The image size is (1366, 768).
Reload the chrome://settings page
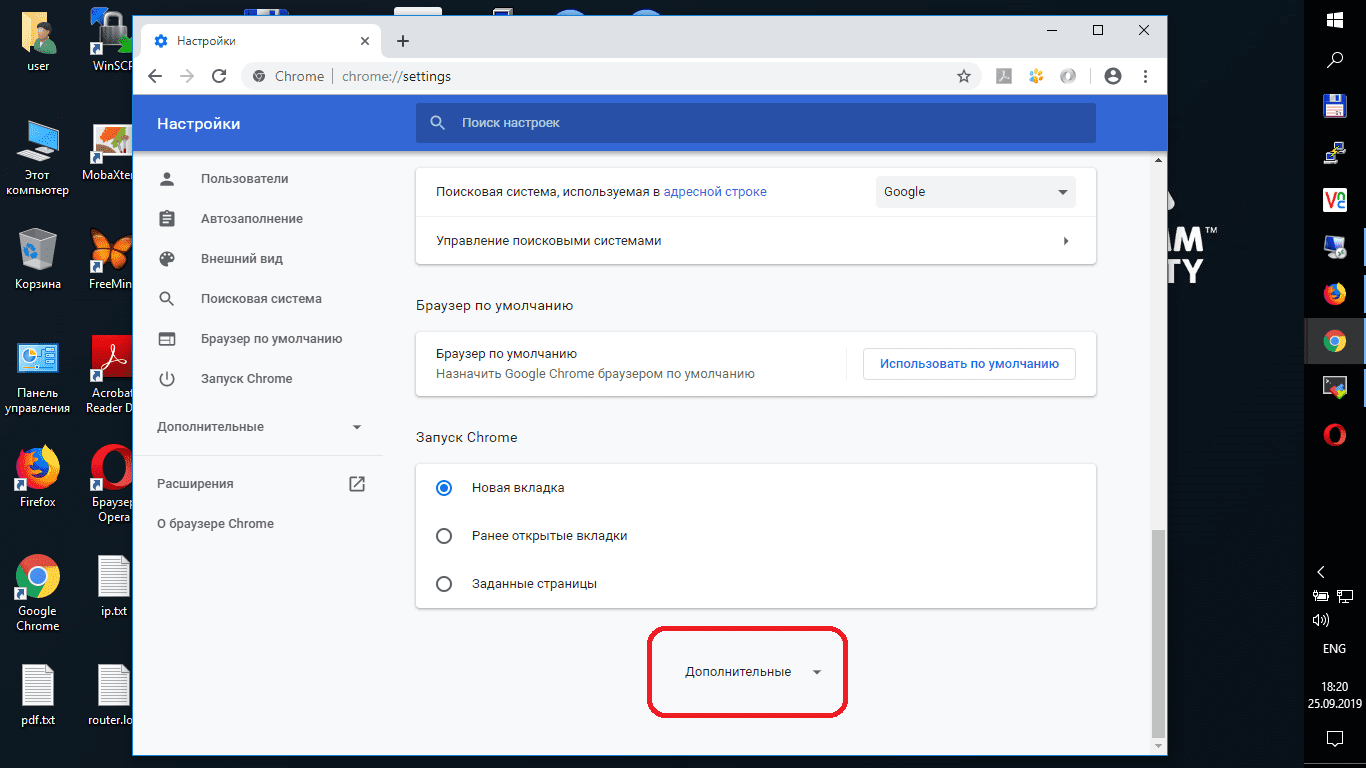click(219, 76)
